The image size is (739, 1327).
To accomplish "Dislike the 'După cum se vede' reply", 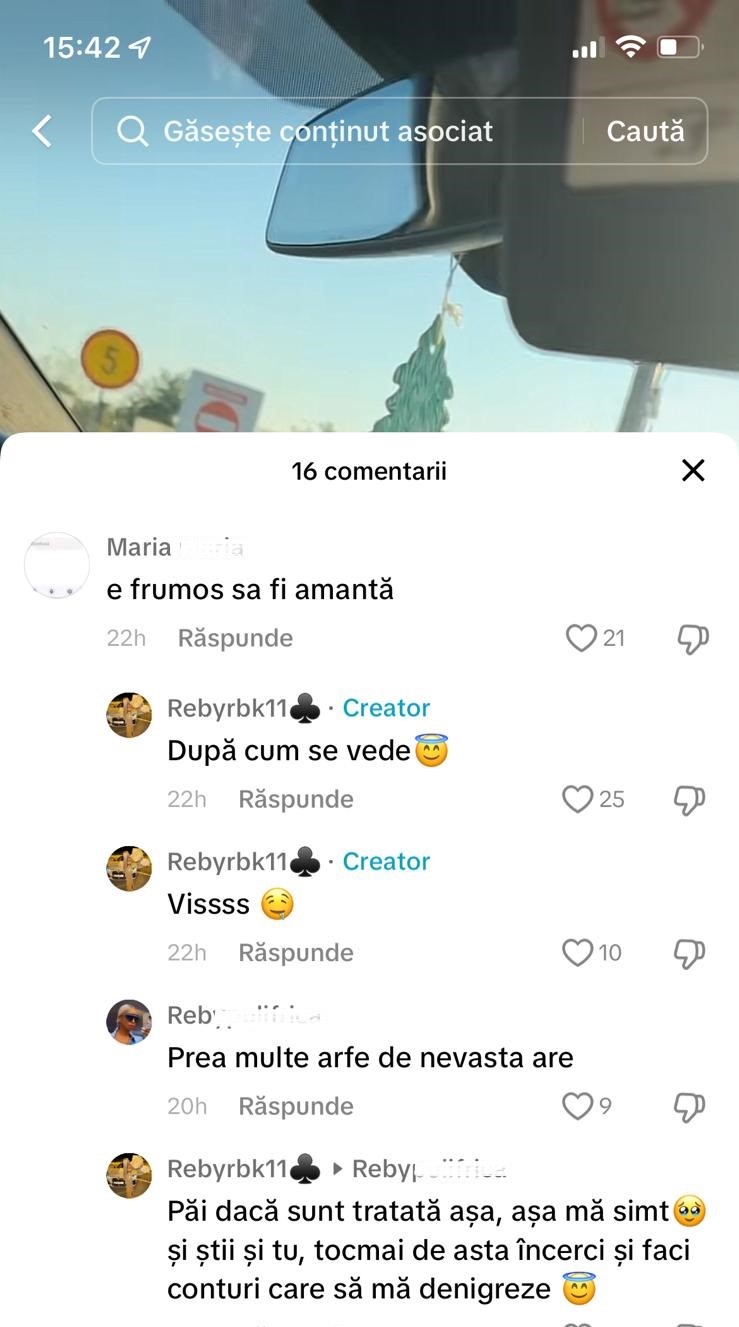I will pyautogui.click(x=689, y=800).
